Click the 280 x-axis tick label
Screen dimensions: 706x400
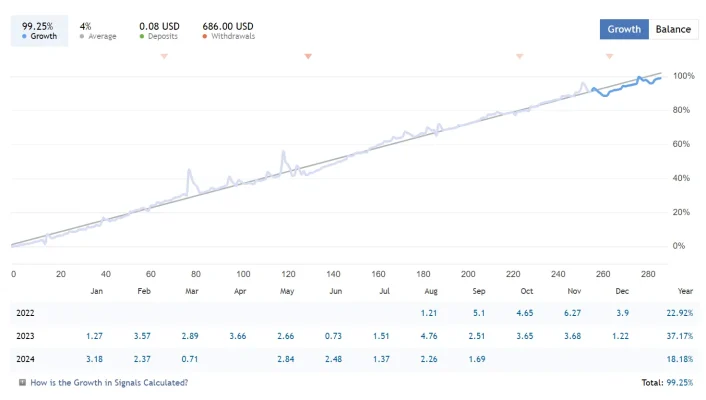coord(648,274)
